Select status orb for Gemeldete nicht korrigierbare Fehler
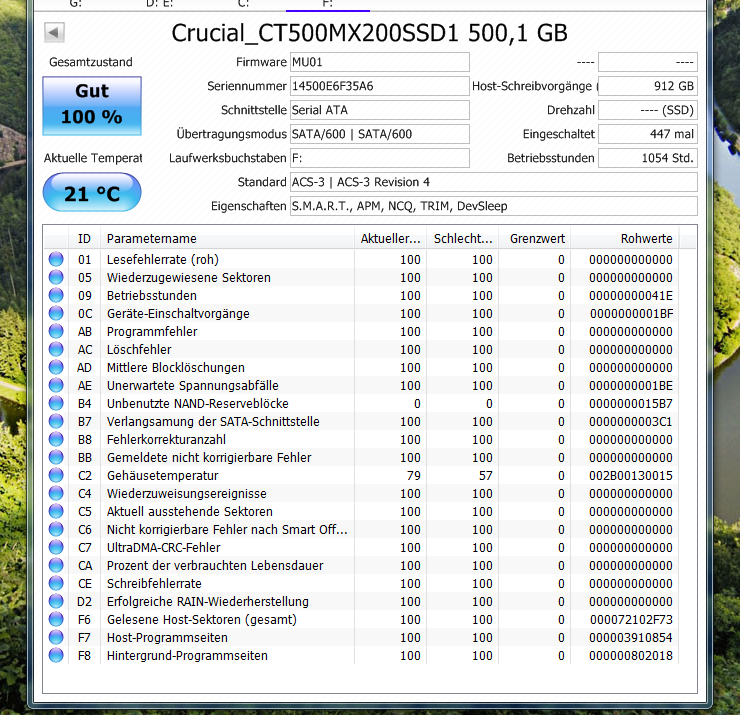The image size is (740, 715). [x=56, y=457]
